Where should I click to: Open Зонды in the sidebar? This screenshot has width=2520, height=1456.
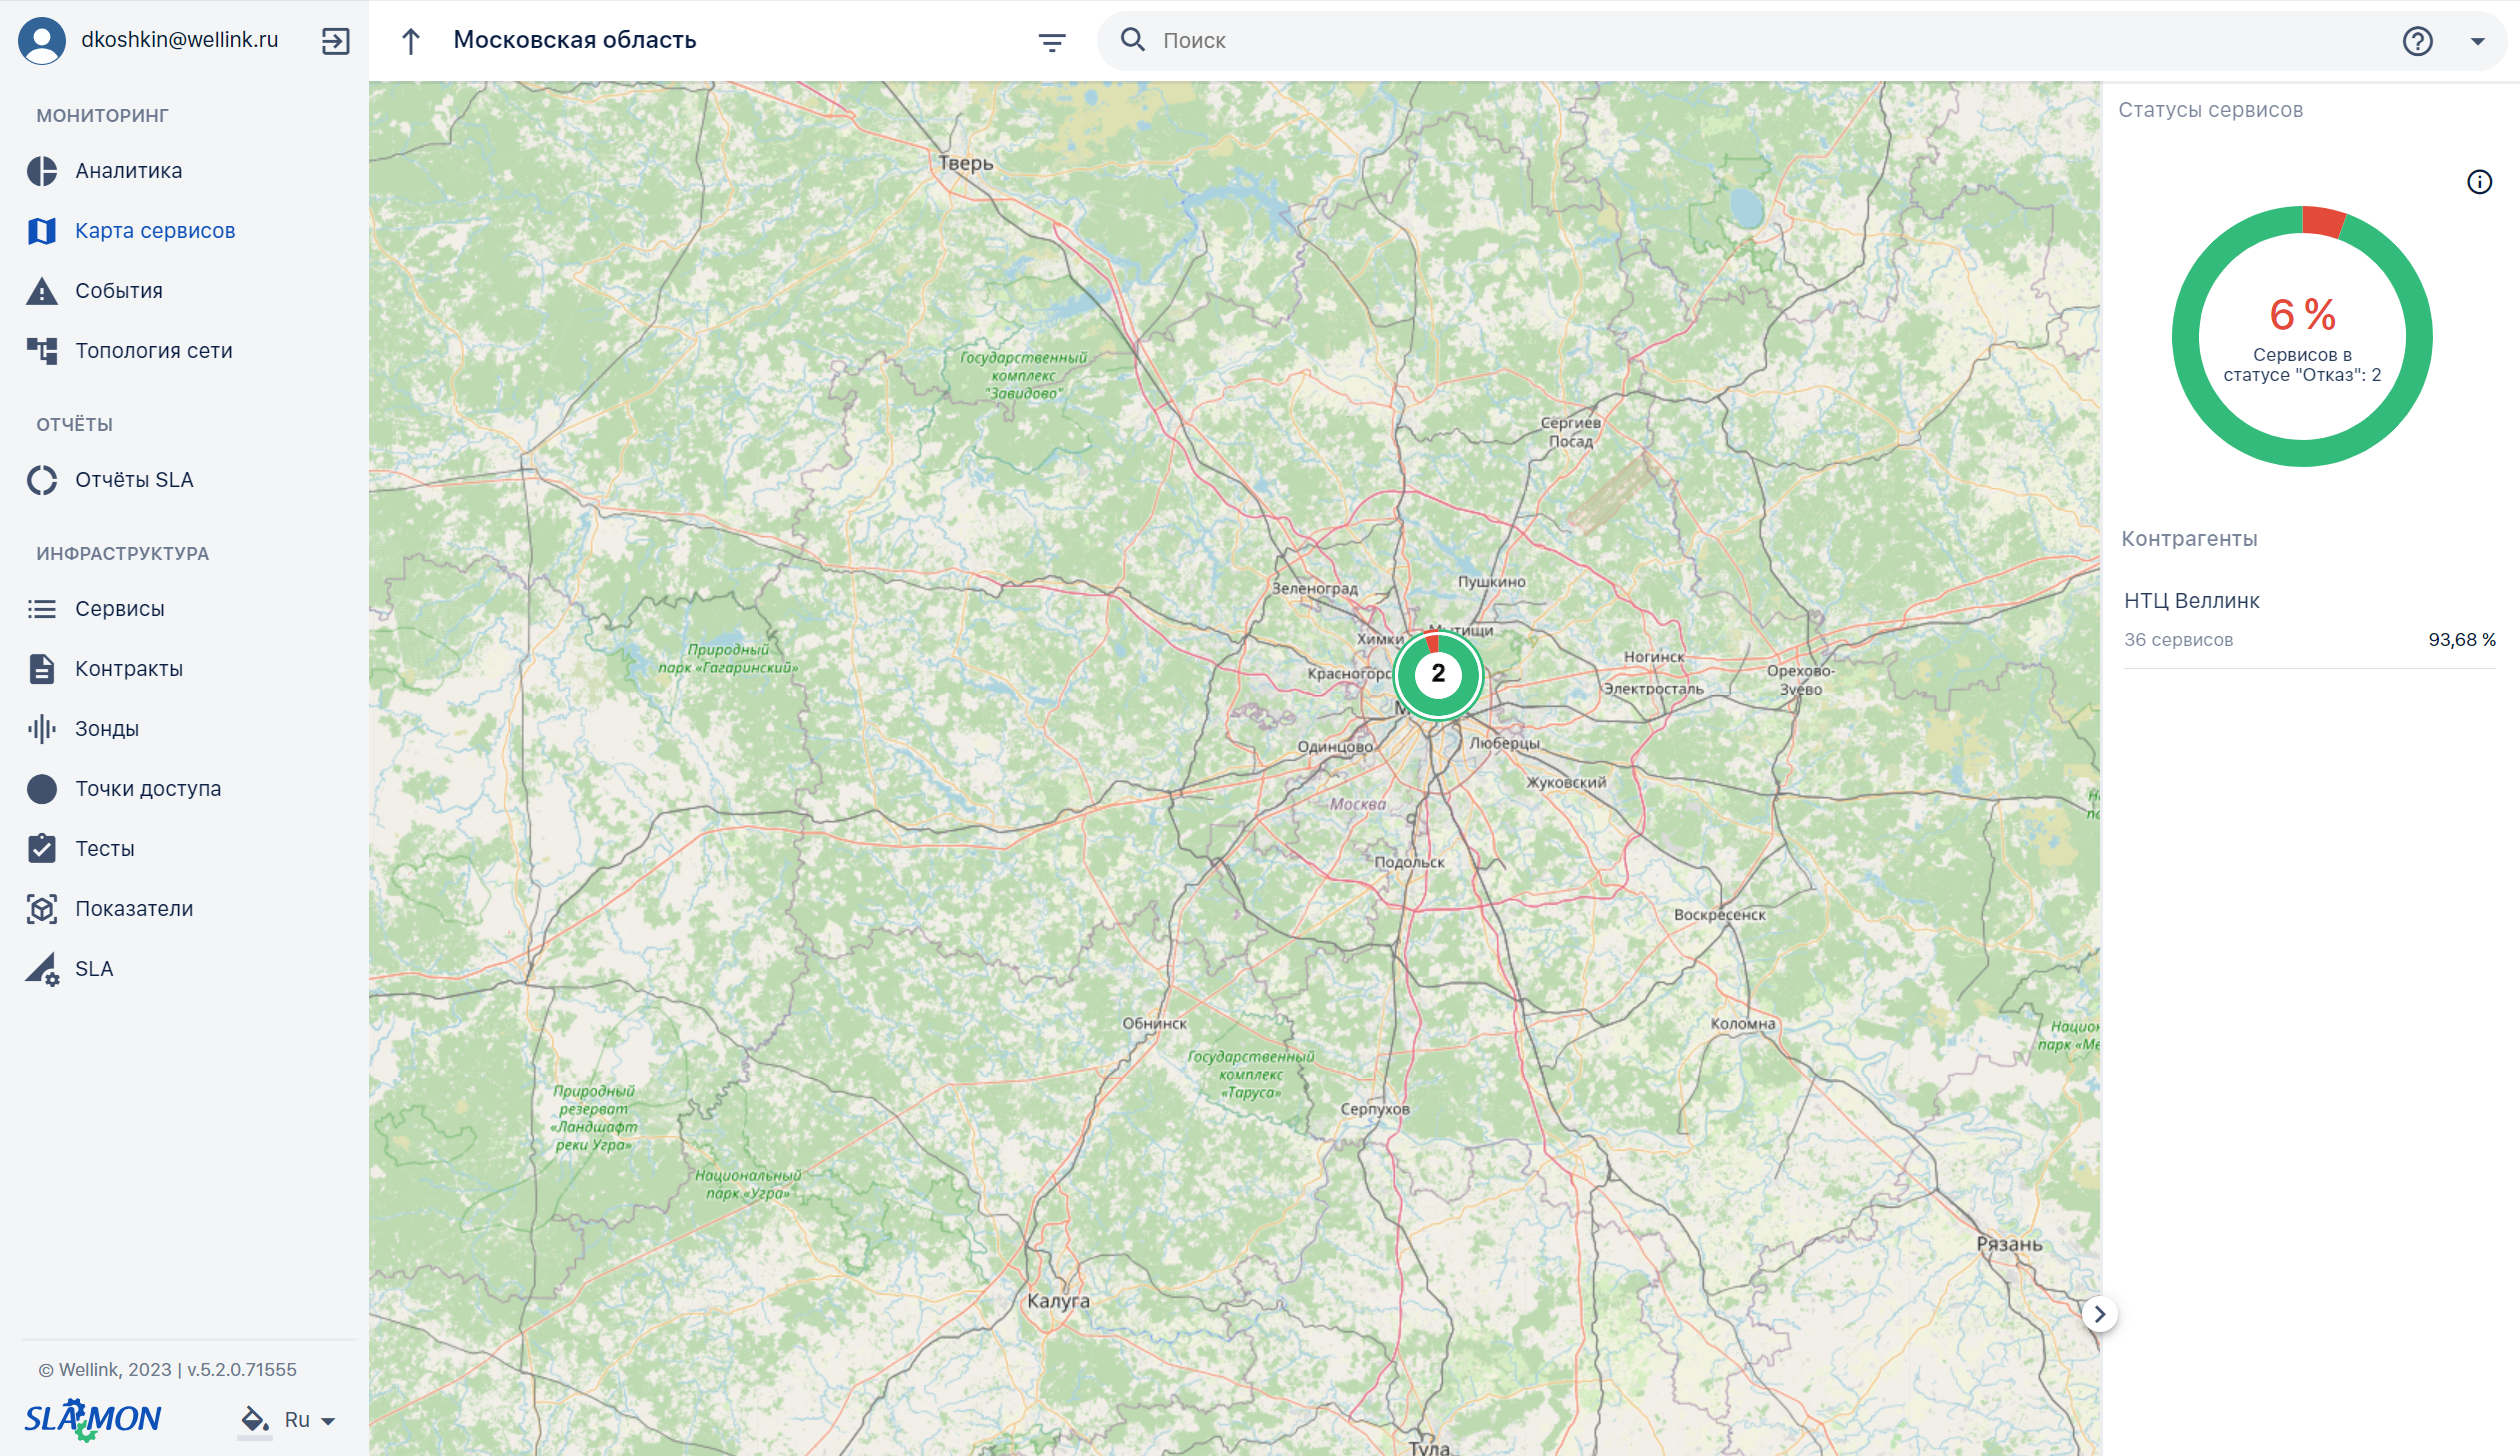(x=107, y=729)
